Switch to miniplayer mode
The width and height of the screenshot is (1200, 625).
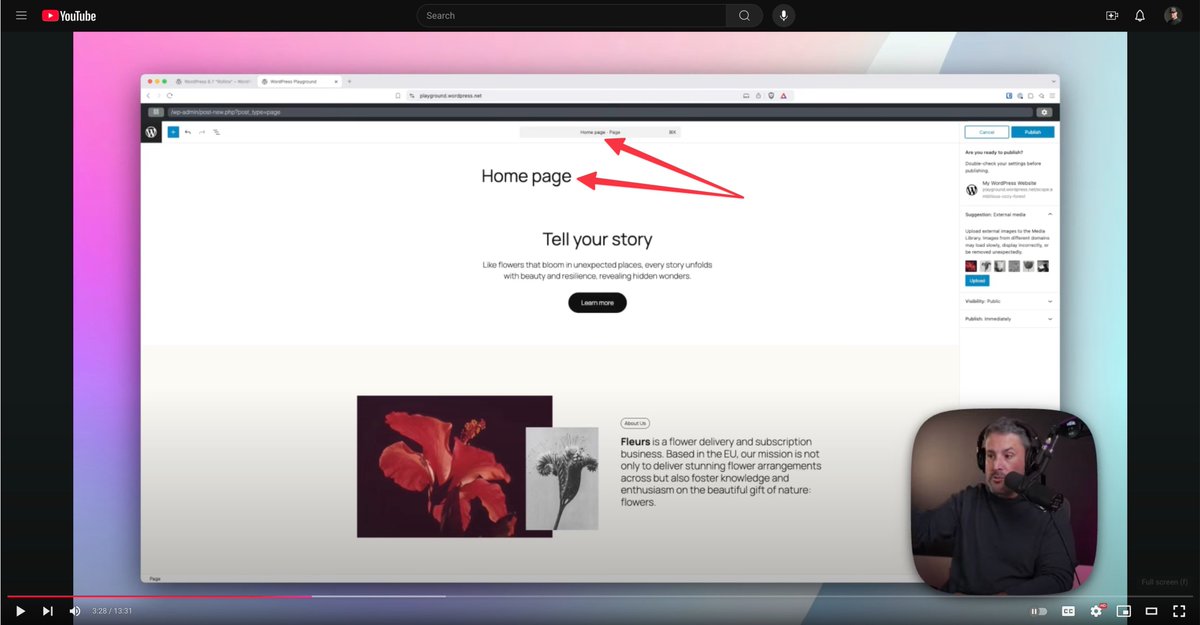pos(1123,611)
